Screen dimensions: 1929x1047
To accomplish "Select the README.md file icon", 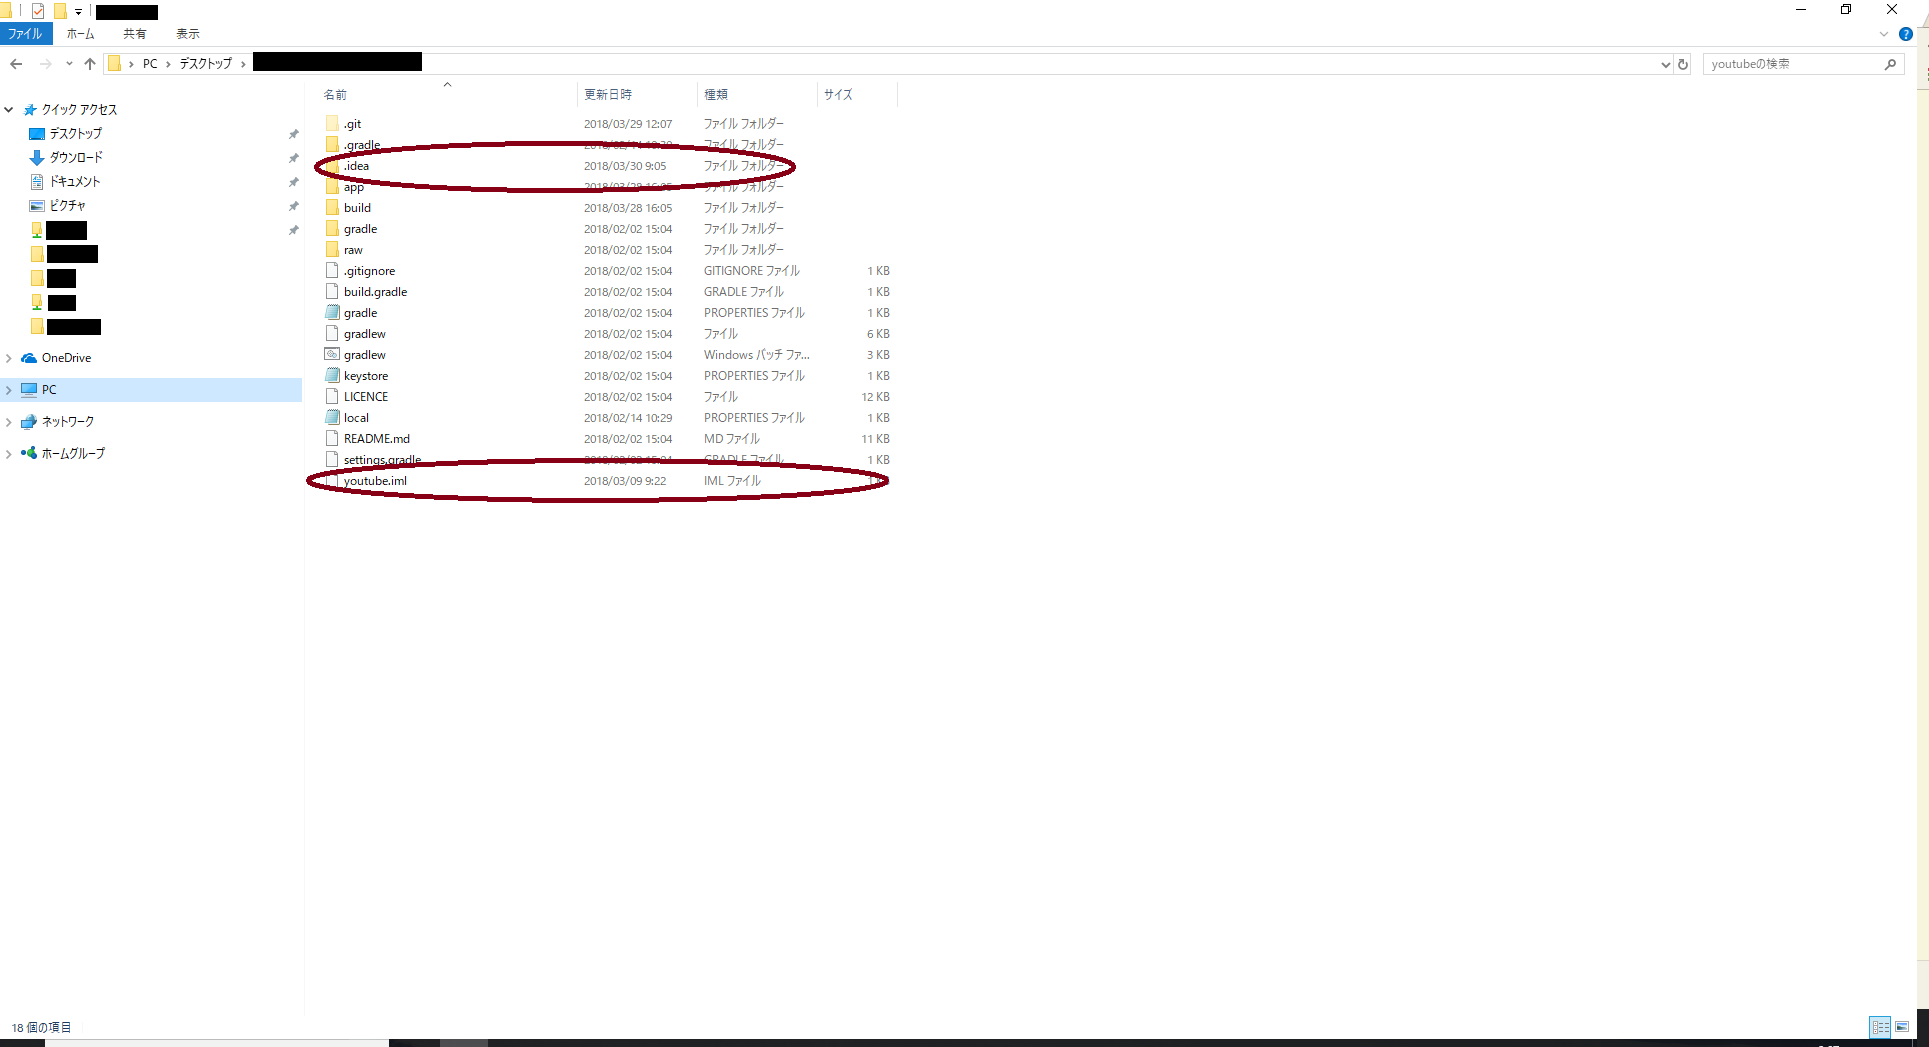I will 332,439.
